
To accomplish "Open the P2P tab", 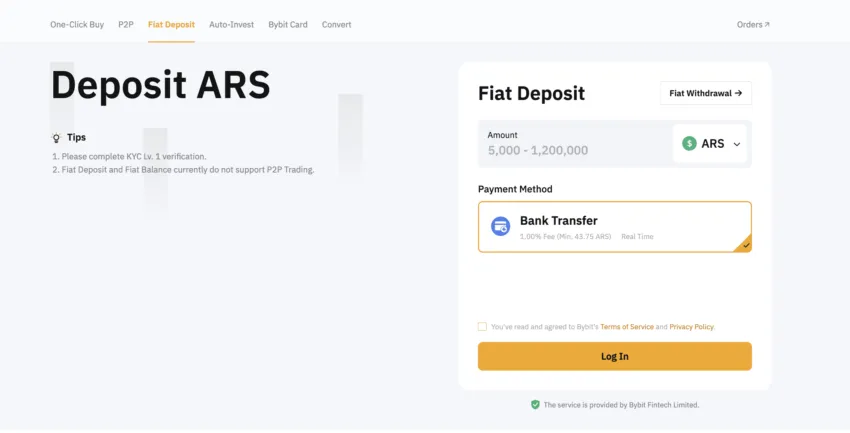I will [x=126, y=24].
